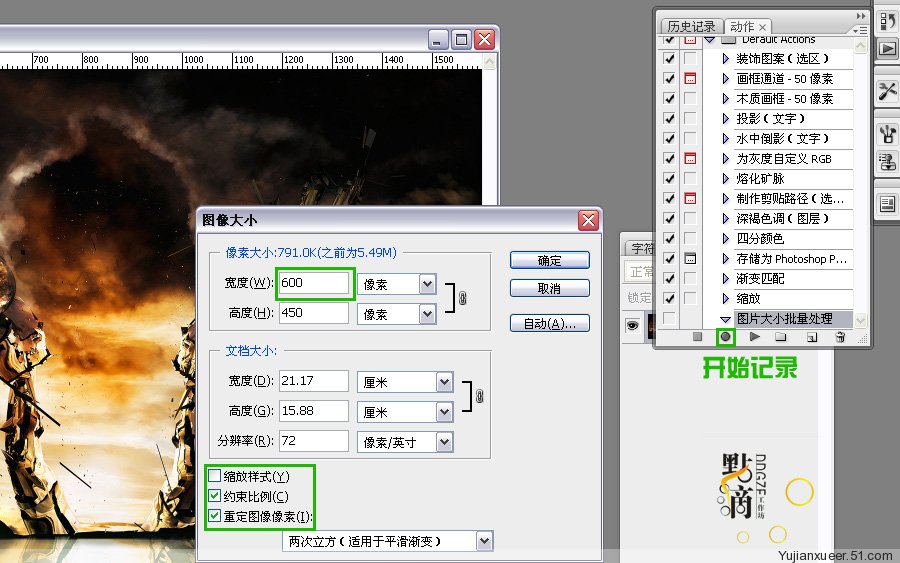Screen dimensions: 900x563
Task: Uncheck the 约束比例 checkbox
Action: tap(215, 495)
